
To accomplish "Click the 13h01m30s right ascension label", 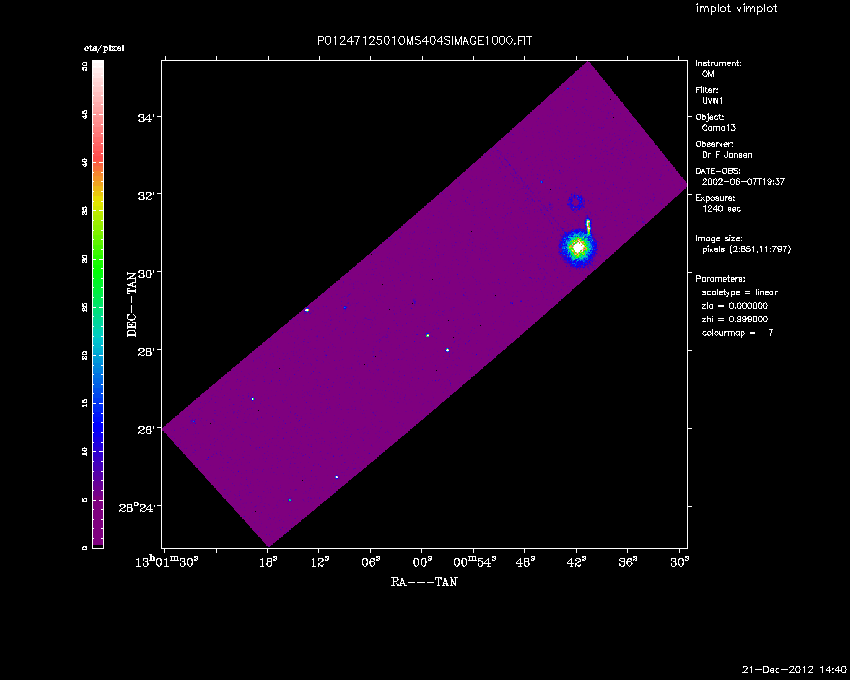I will pyautogui.click(x=167, y=562).
